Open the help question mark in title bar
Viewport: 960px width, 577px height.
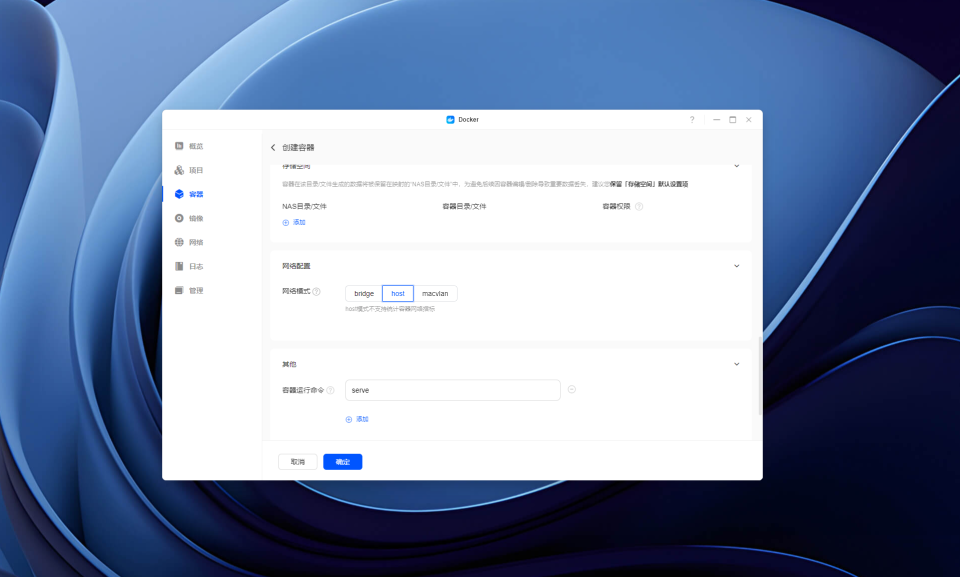692,120
